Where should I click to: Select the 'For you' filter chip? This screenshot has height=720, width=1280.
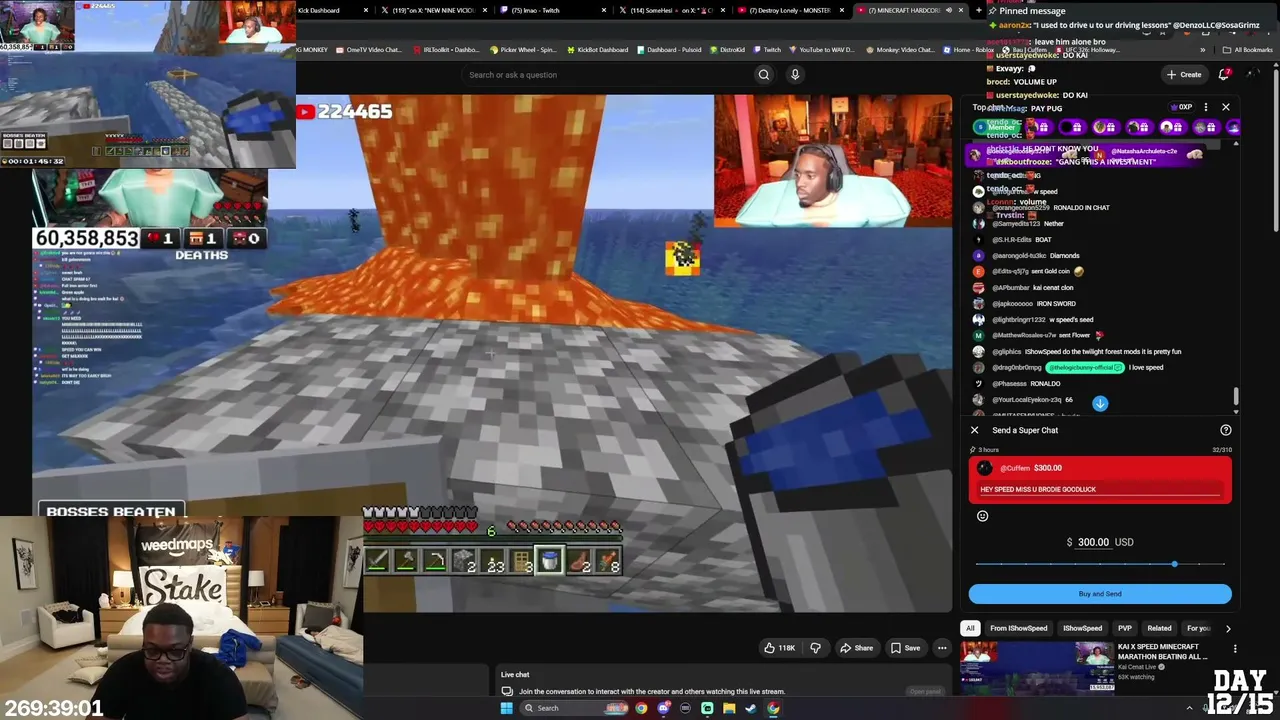pos(1199,628)
